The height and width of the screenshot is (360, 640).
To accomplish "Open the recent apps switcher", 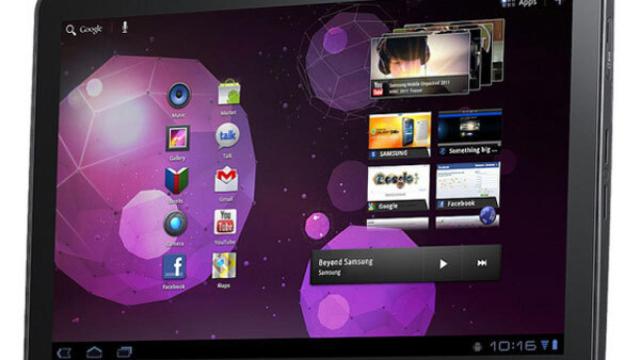I will pos(124,351).
